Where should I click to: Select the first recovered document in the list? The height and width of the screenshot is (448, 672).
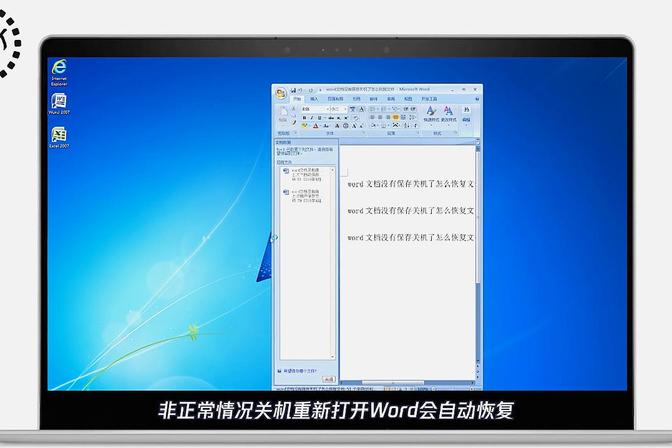tap(306, 175)
